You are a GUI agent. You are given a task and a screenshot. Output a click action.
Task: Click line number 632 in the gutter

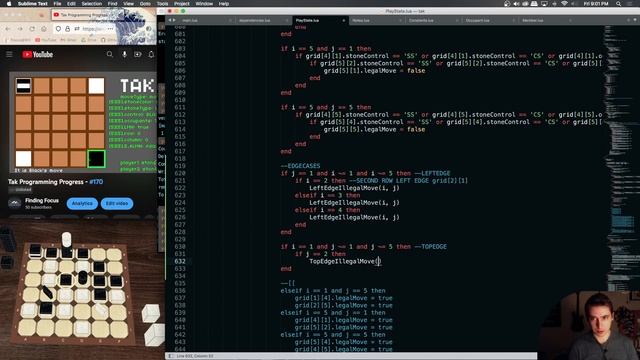(180, 261)
